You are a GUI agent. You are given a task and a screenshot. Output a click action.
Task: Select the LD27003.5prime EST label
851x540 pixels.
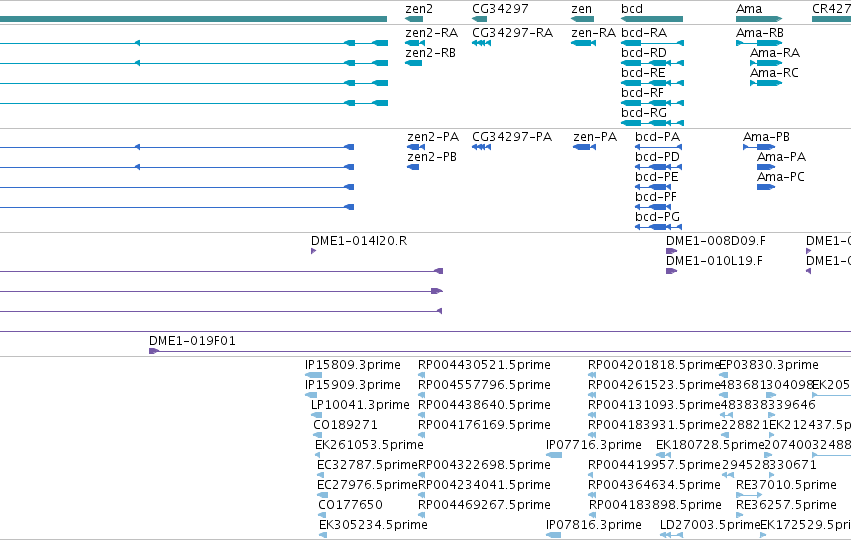[710, 525]
